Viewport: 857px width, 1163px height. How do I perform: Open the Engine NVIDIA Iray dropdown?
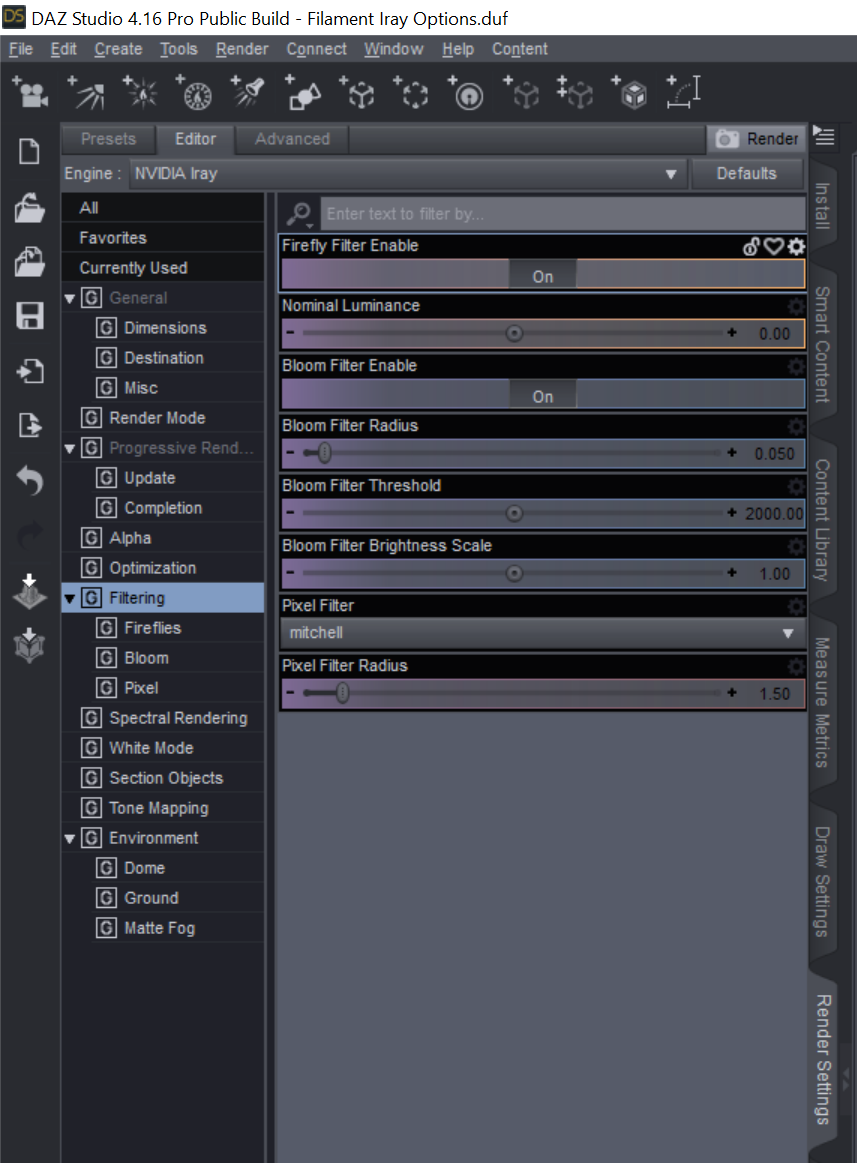pos(407,174)
